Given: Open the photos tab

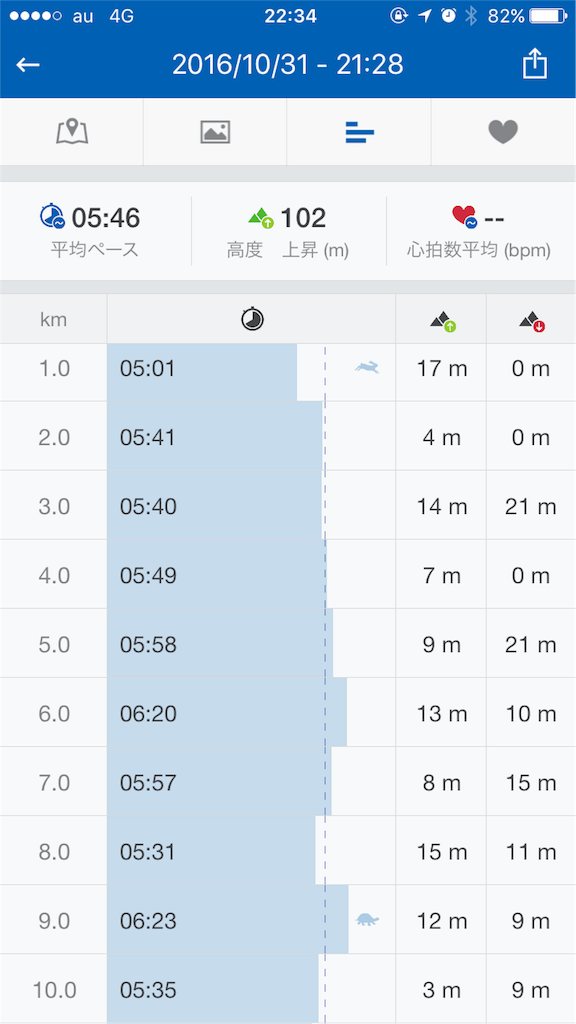Looking at the screenshot, I should [215, 132].
